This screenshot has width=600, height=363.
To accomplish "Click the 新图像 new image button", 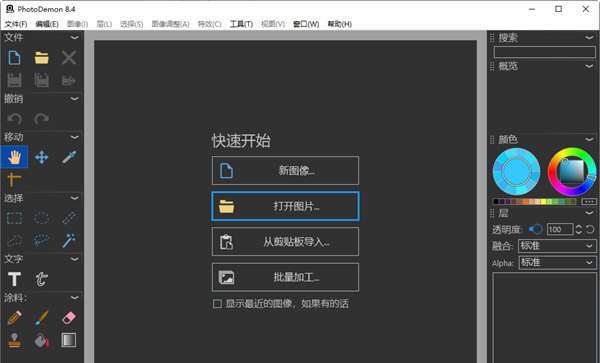I will [x=285, y=171].
